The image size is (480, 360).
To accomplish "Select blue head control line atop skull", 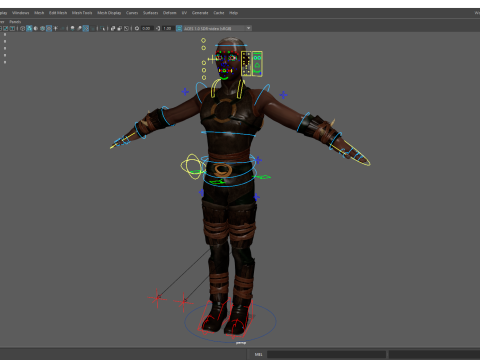I will [x=231, y=45].
